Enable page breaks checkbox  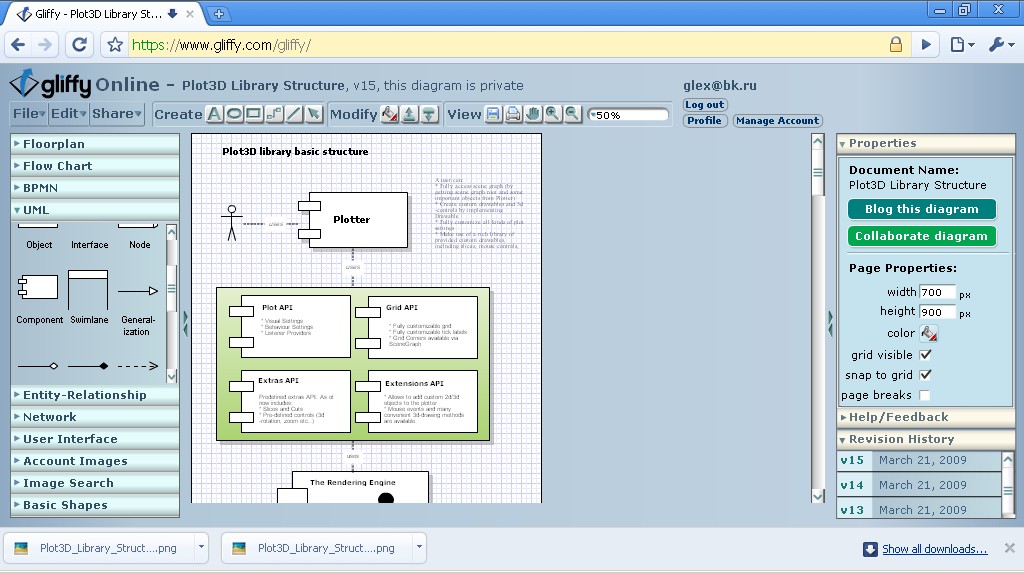[925, 395]
